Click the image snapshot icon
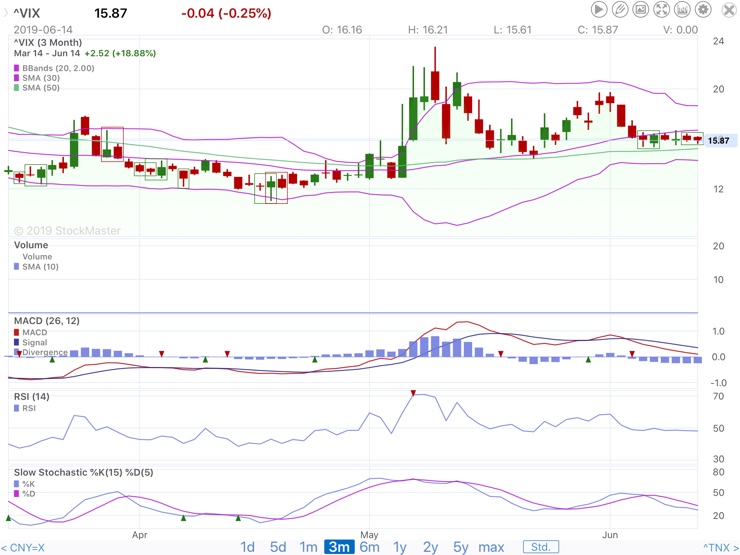Viewport: 740px width, 555px height. (640, 9)
